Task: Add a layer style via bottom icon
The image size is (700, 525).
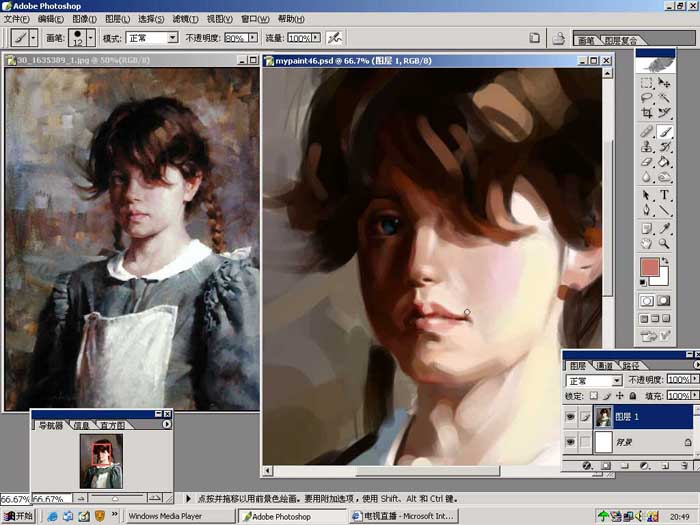Action: coord(587,466)
